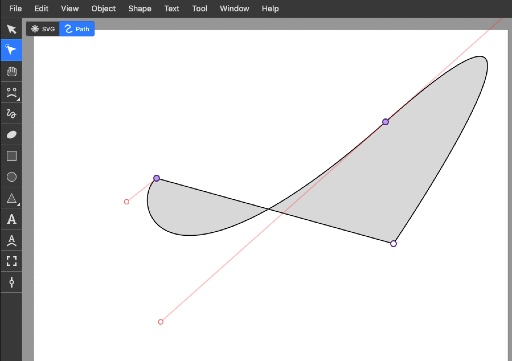The height and width of the screenshot is (361, 512).
Task: Open the Shape menu
Action: 140,9
